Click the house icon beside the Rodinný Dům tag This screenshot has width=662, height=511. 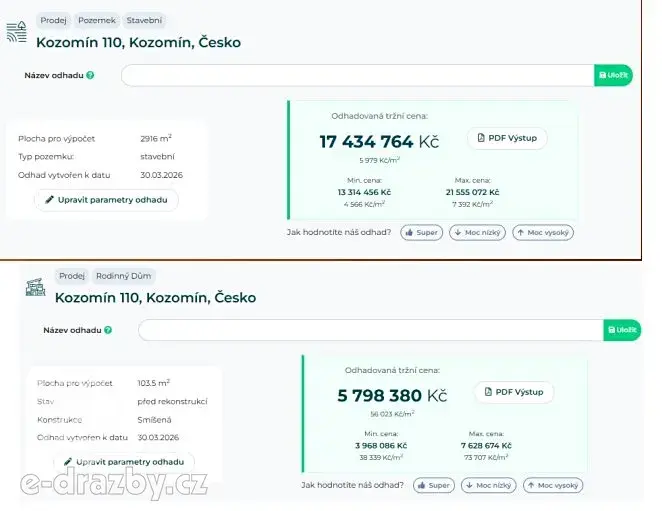36,287
